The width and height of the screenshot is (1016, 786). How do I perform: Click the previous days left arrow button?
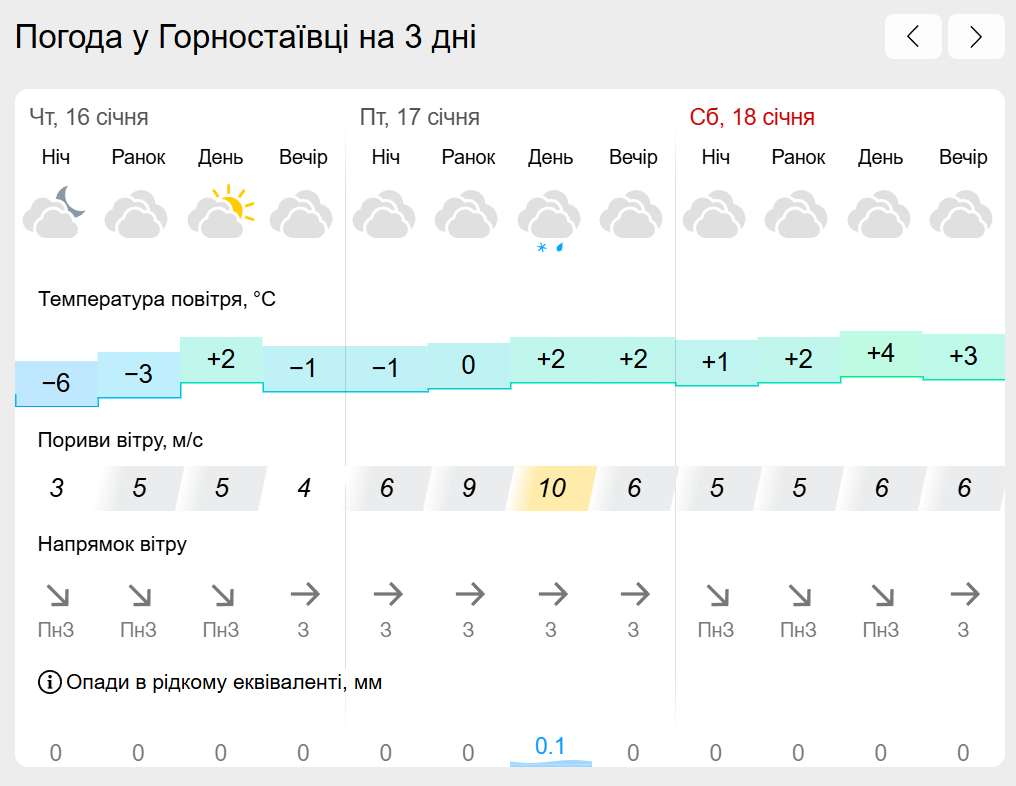tap(913, 38)
